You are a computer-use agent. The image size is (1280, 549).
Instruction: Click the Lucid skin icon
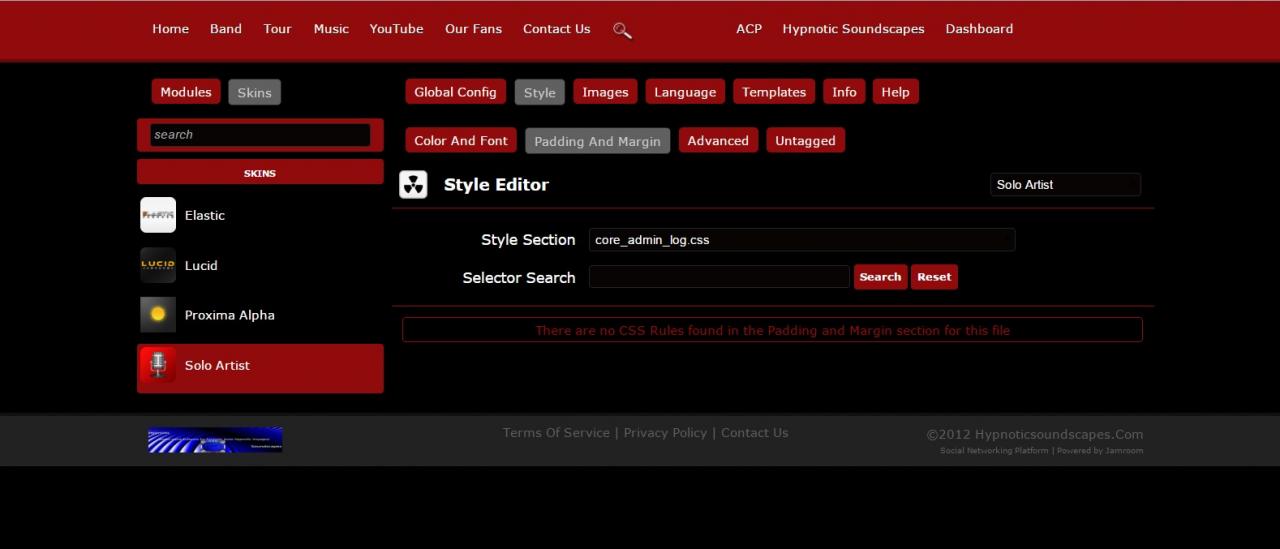click(158, 265)
